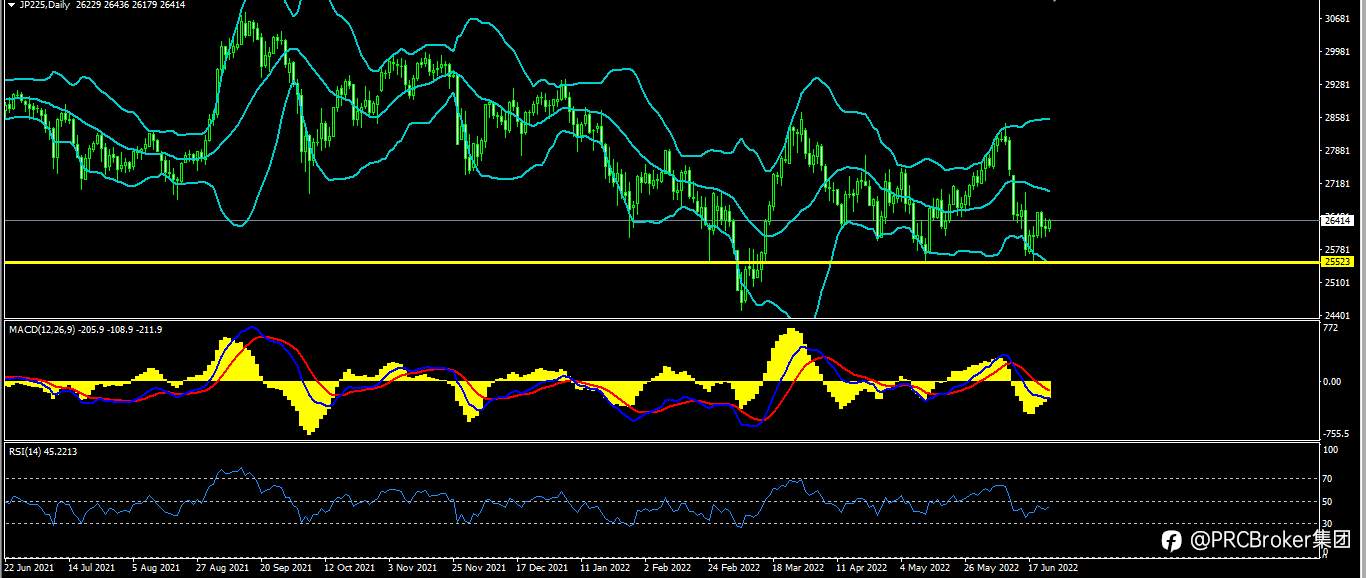The image size is (1366, 578).
Task: Click the 22 Jun 2021 date label
Action: pos(30,567)
